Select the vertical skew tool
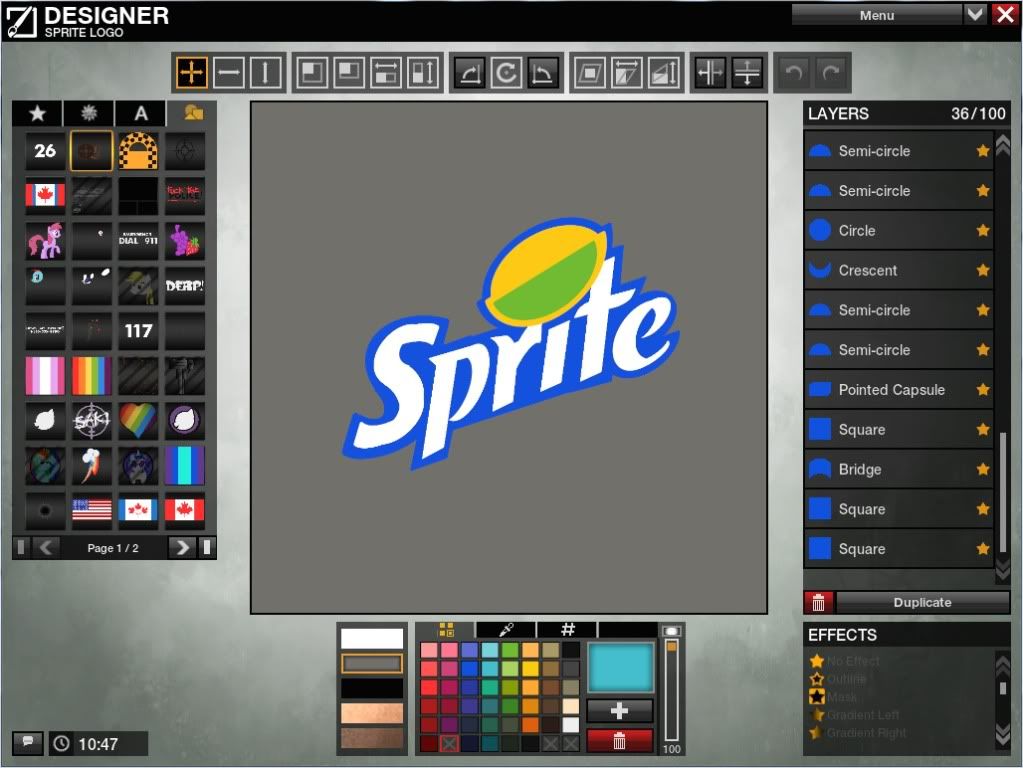This screenshot has height=768, width=1023. [x=664, y=72]
